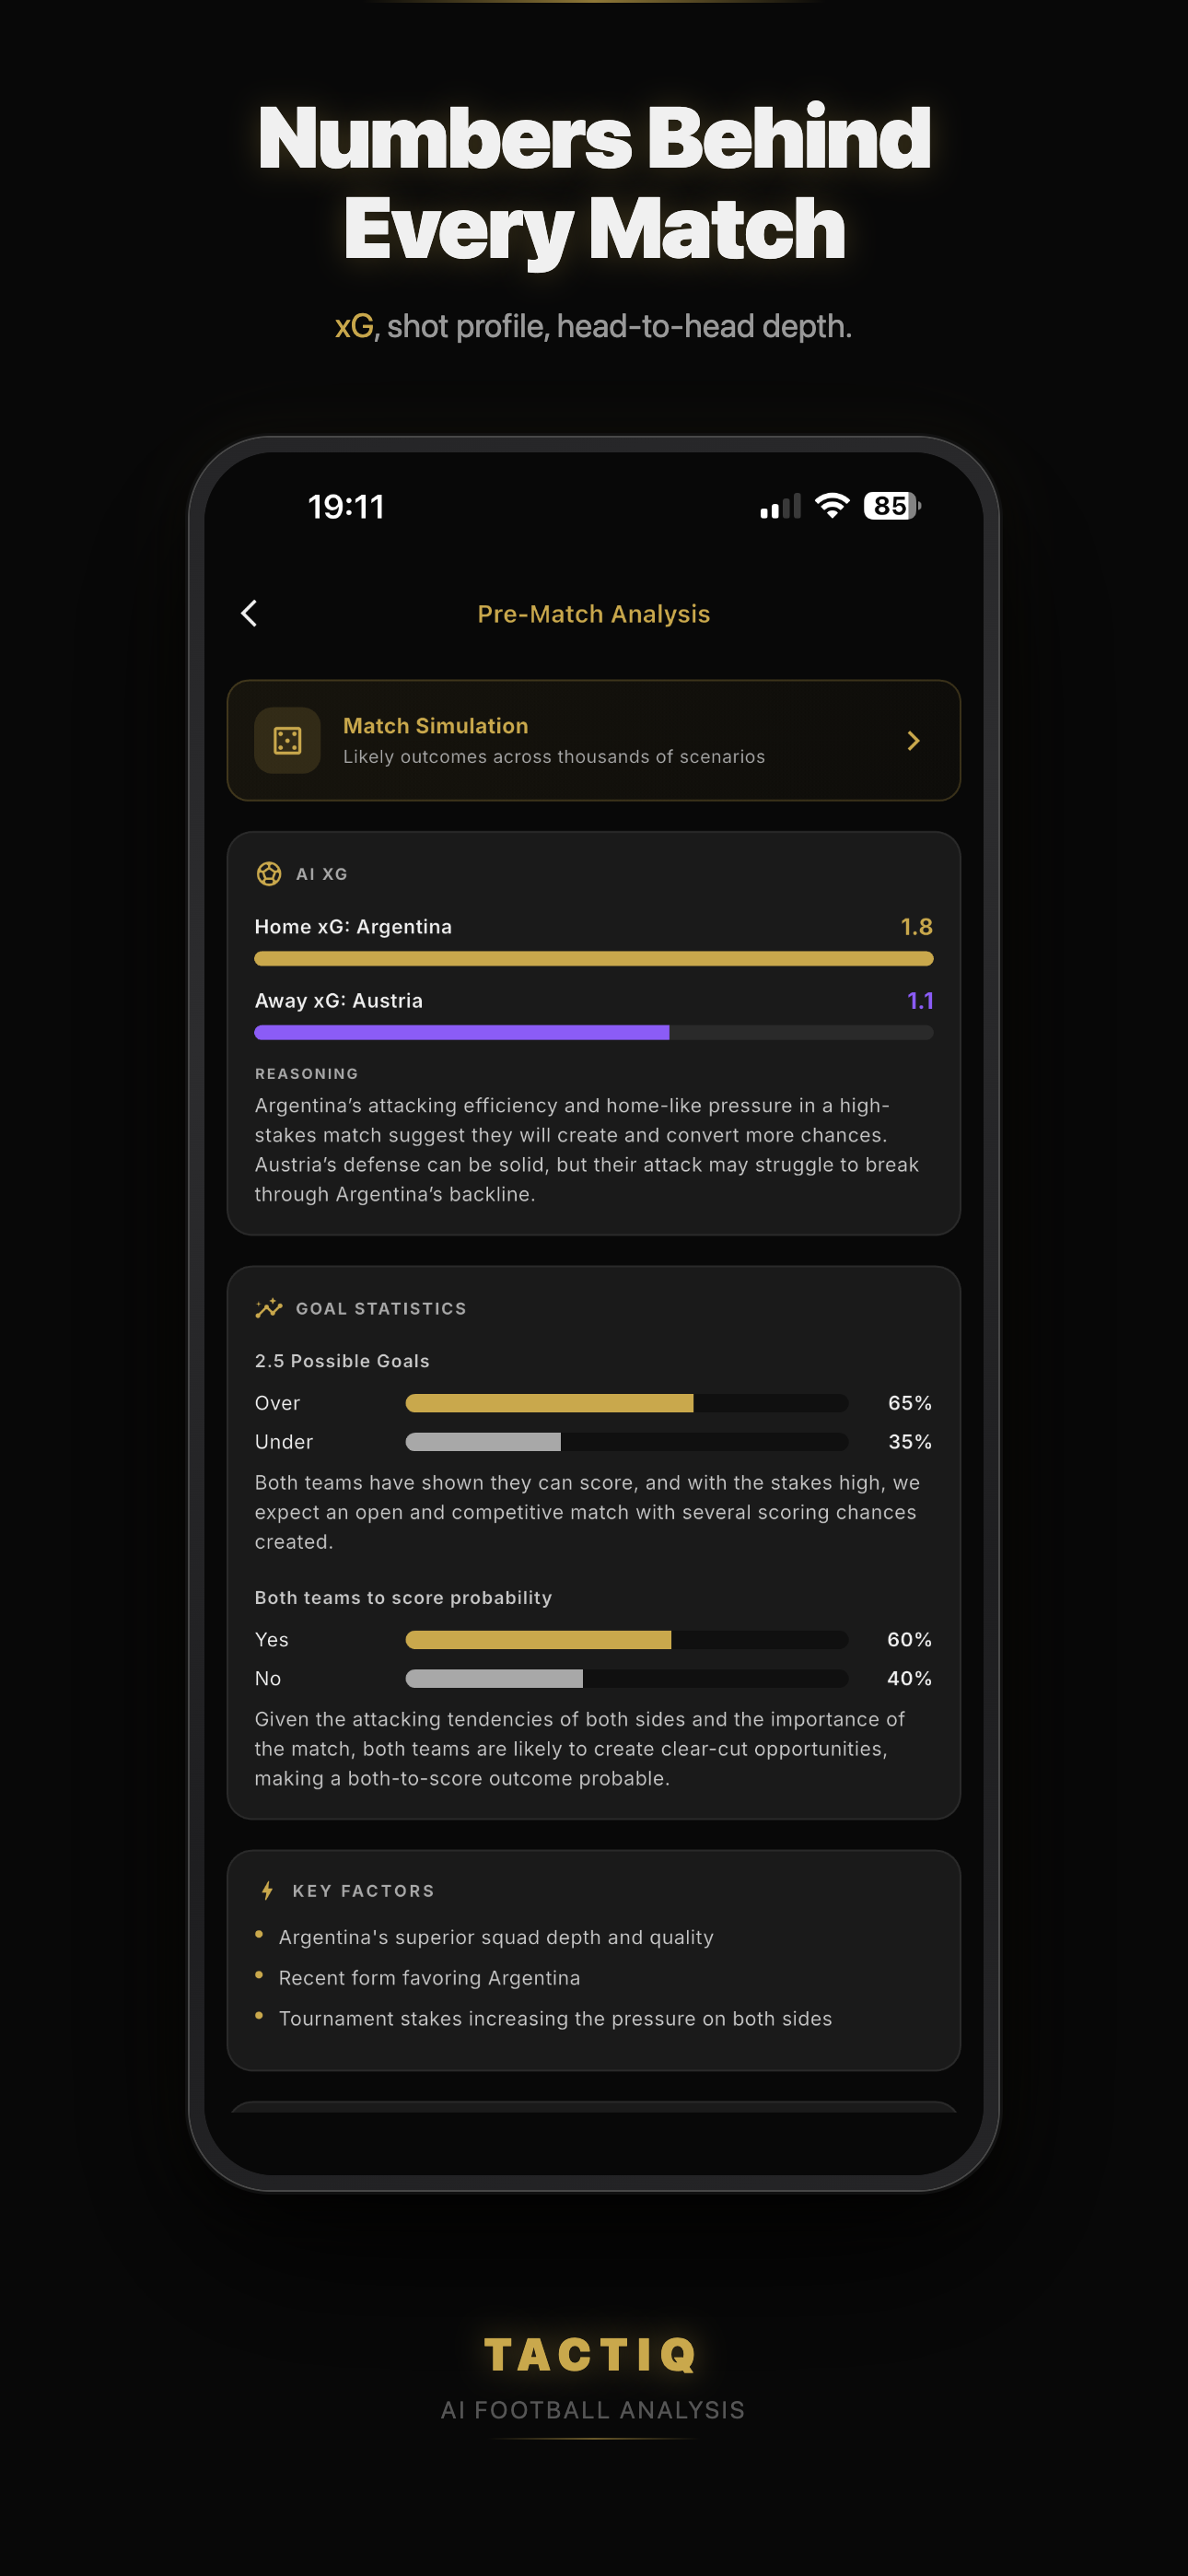The height and width of the screenshot is (2576, 1188).
Task: Tap the Recent form favoring Argentina item
Action: pos(430,1978)
